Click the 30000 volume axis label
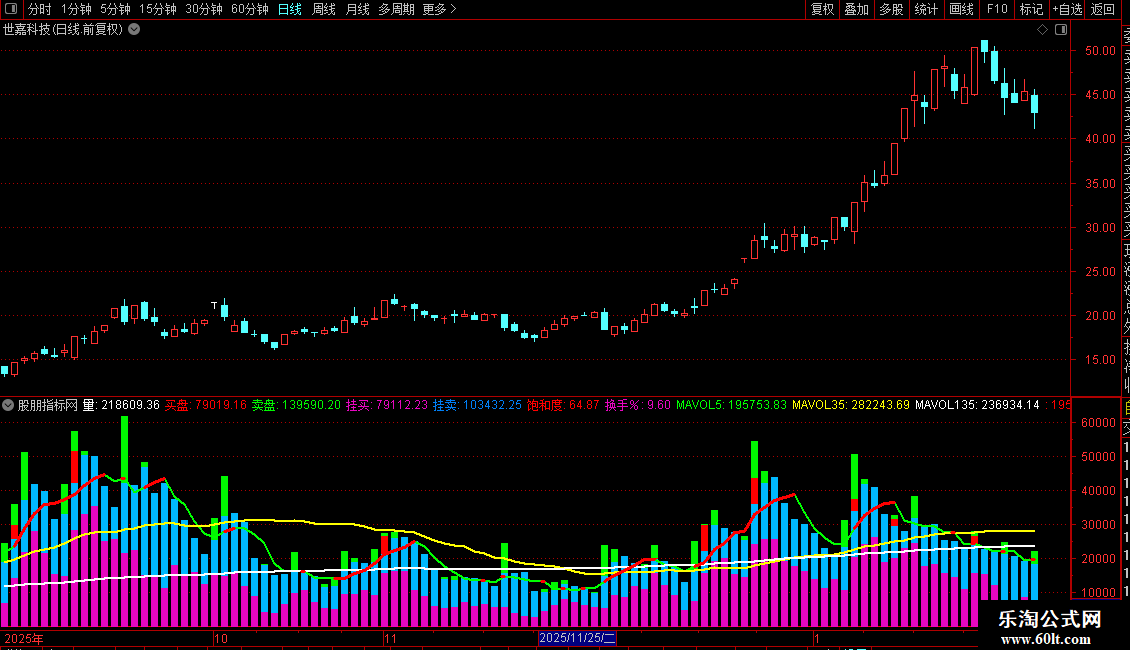 pyautogui.click(x=1098, y=525)
